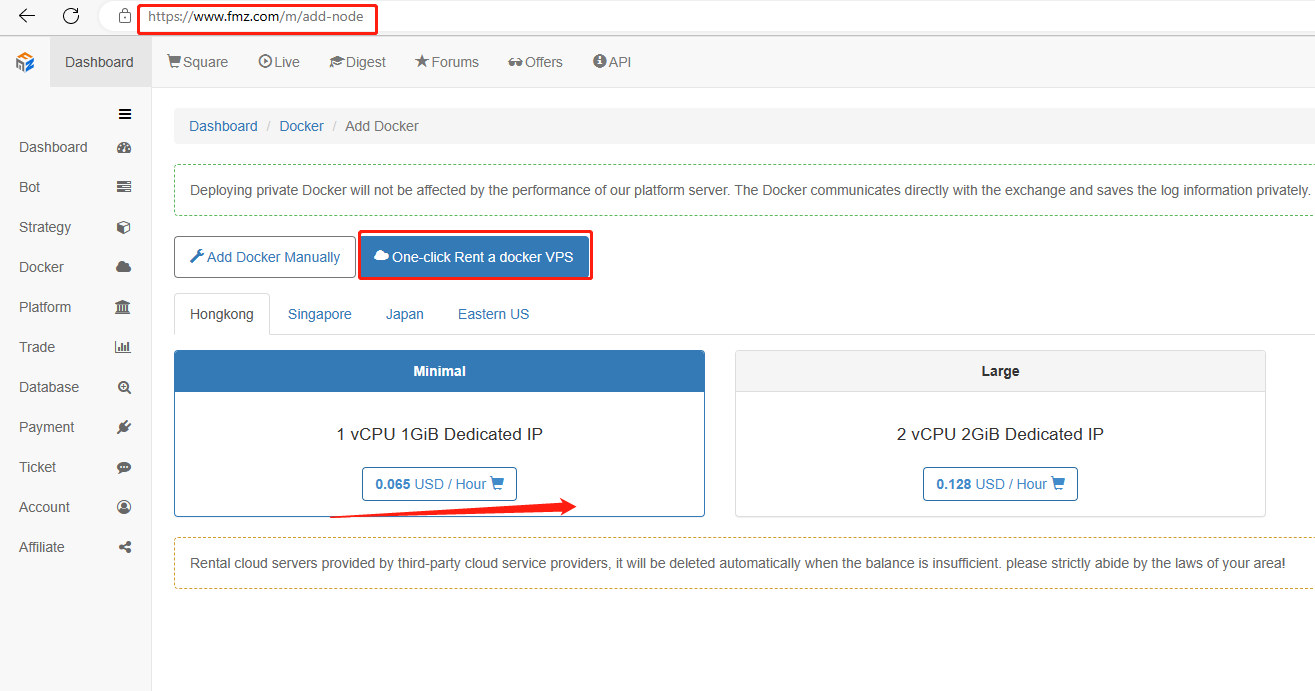Click the Docker cloud icon in sidebar

click(x=124, y=267)
